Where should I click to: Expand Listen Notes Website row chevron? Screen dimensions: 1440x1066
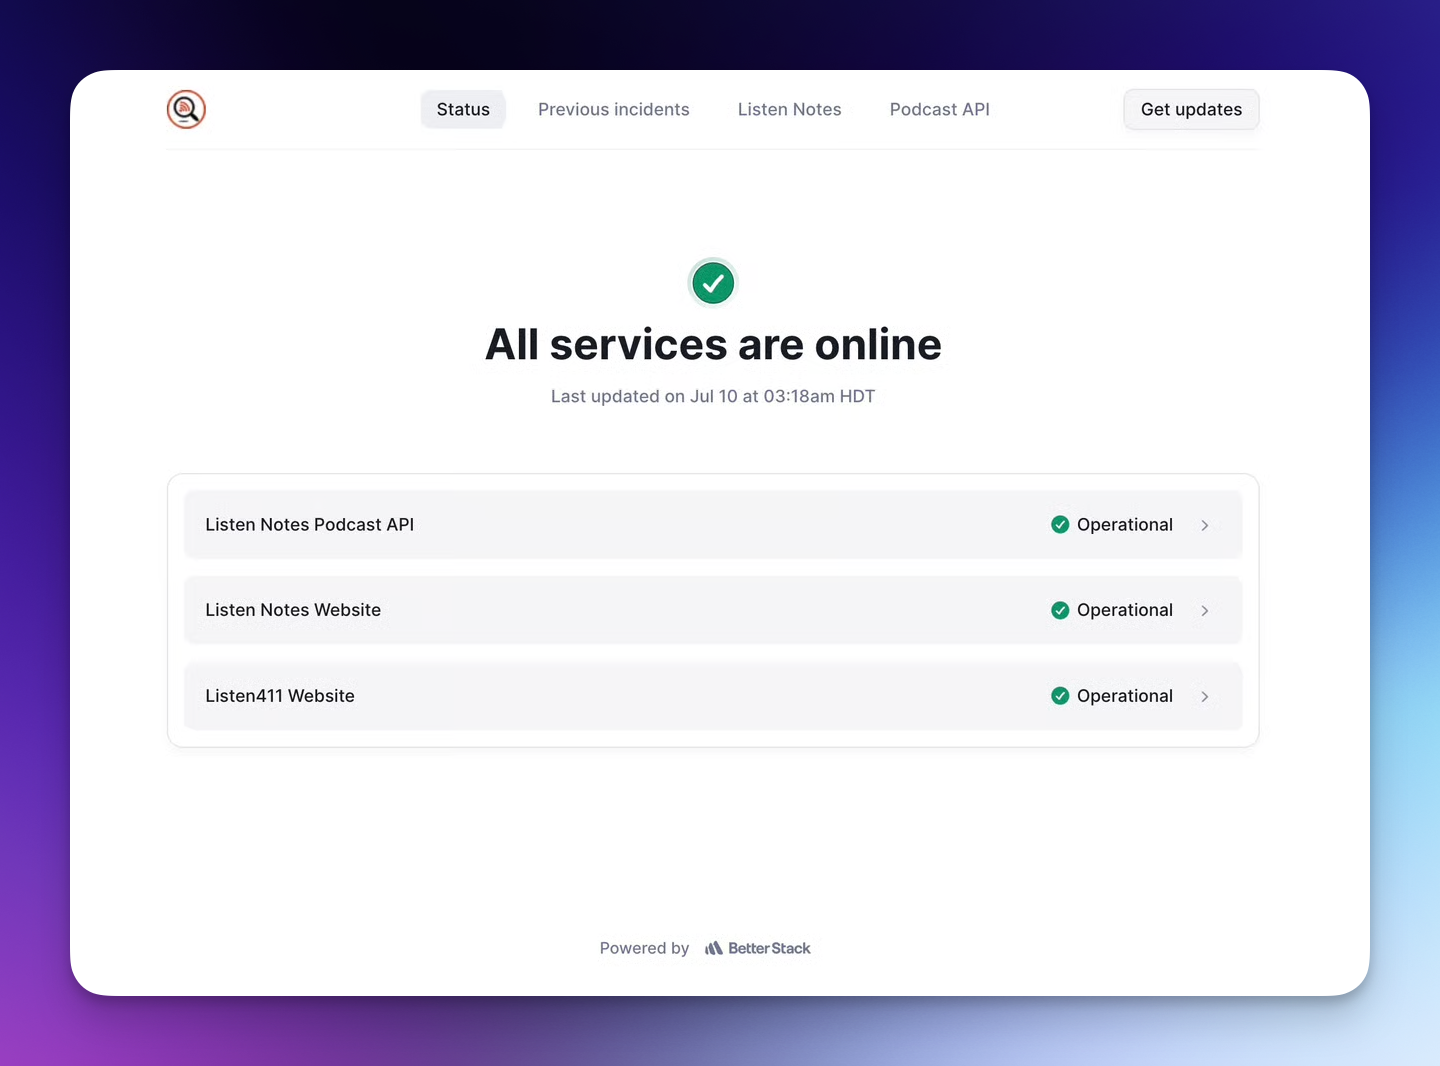pyautogui.click(x=1205, y=611)
